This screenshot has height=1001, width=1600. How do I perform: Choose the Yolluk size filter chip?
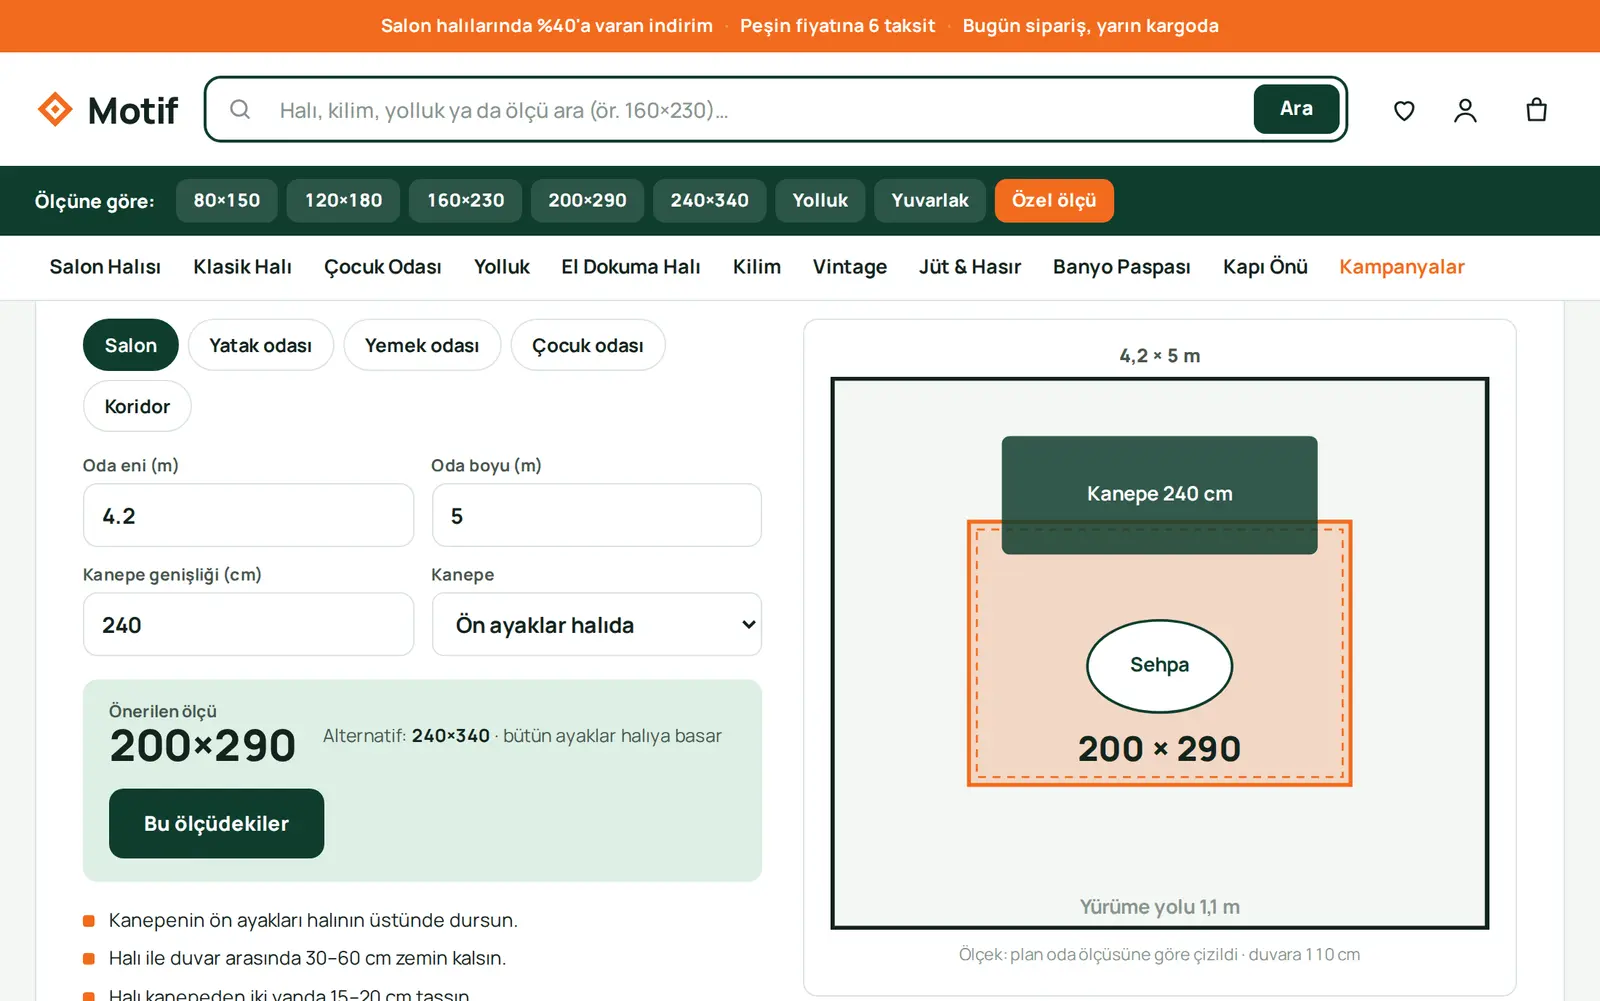click(x=821, y=201)
